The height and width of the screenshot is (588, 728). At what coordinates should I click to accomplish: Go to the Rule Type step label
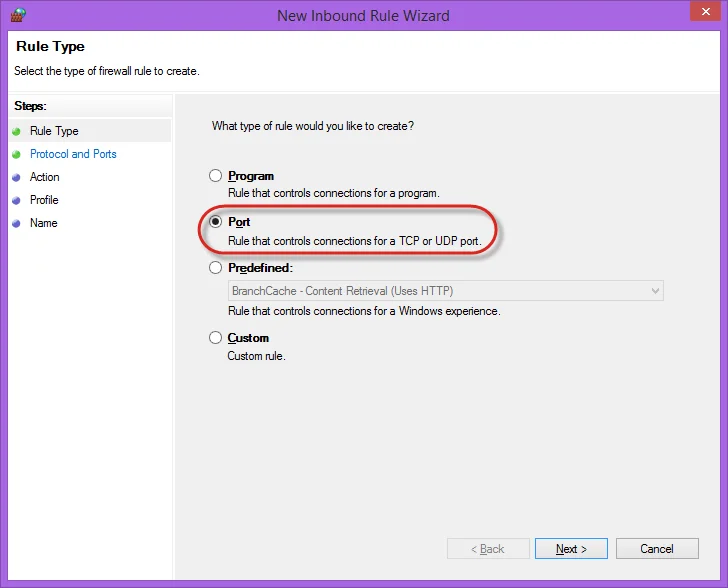[x=54, y=131]
